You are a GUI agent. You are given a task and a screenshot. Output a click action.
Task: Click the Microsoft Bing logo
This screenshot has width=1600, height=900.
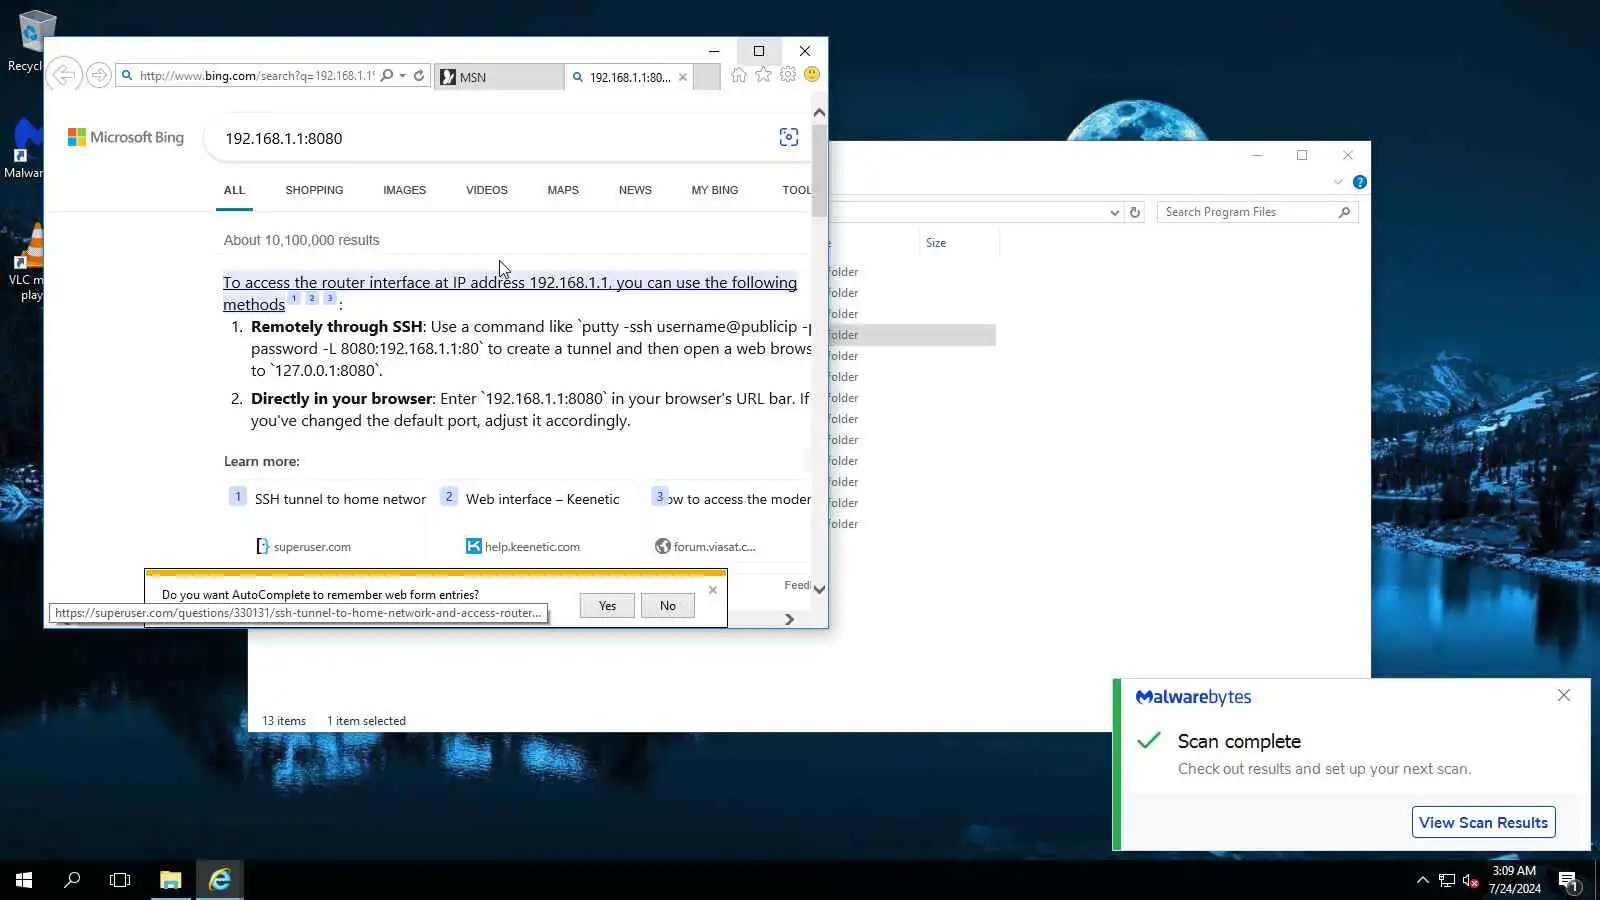(126, 138)
